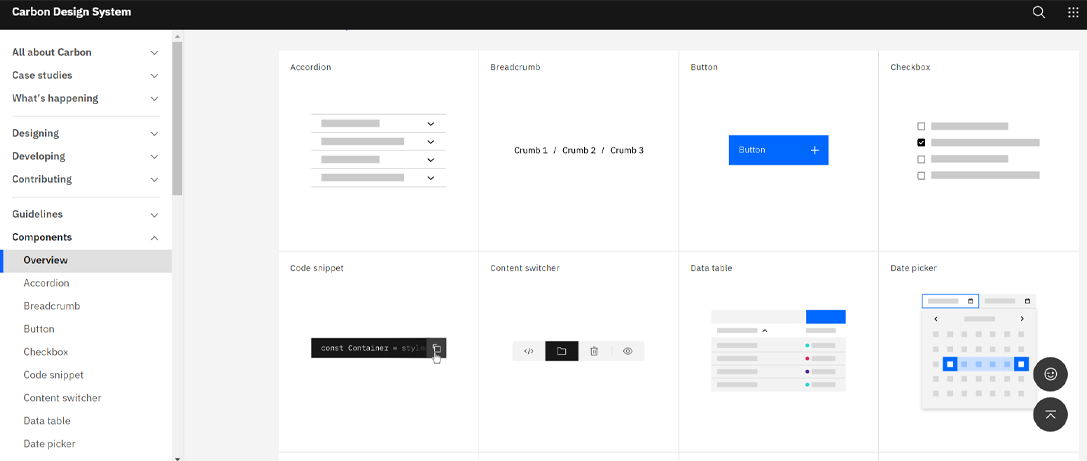
Task: Select Overview in the sidebar
Action: tap(86, 261)
